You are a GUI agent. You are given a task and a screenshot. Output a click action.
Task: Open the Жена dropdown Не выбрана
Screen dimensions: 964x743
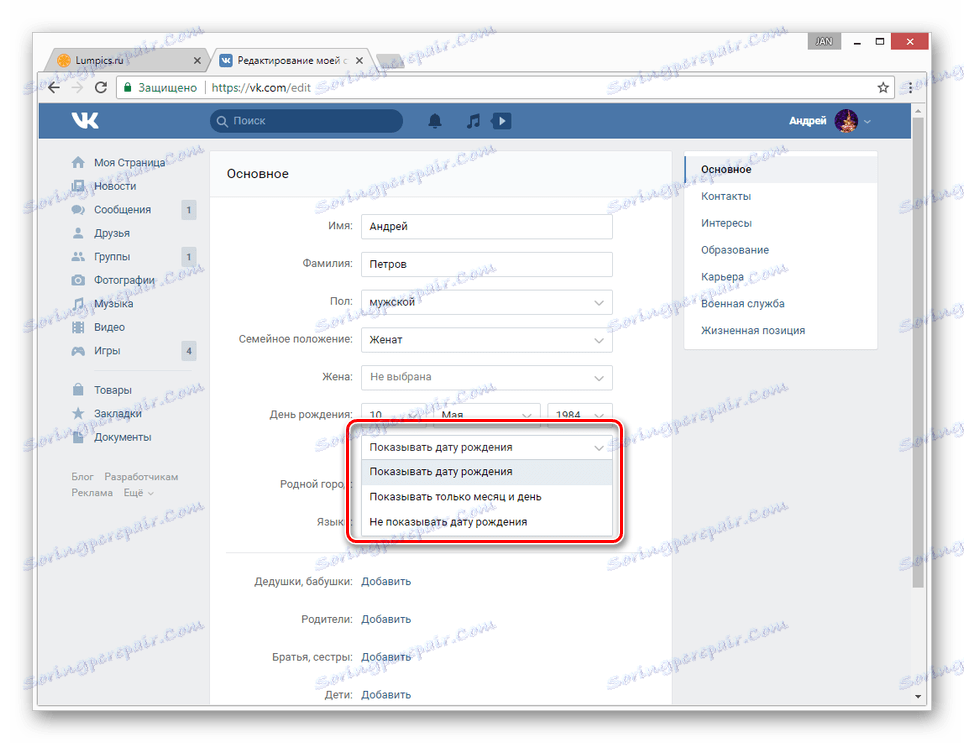(486, 377)
